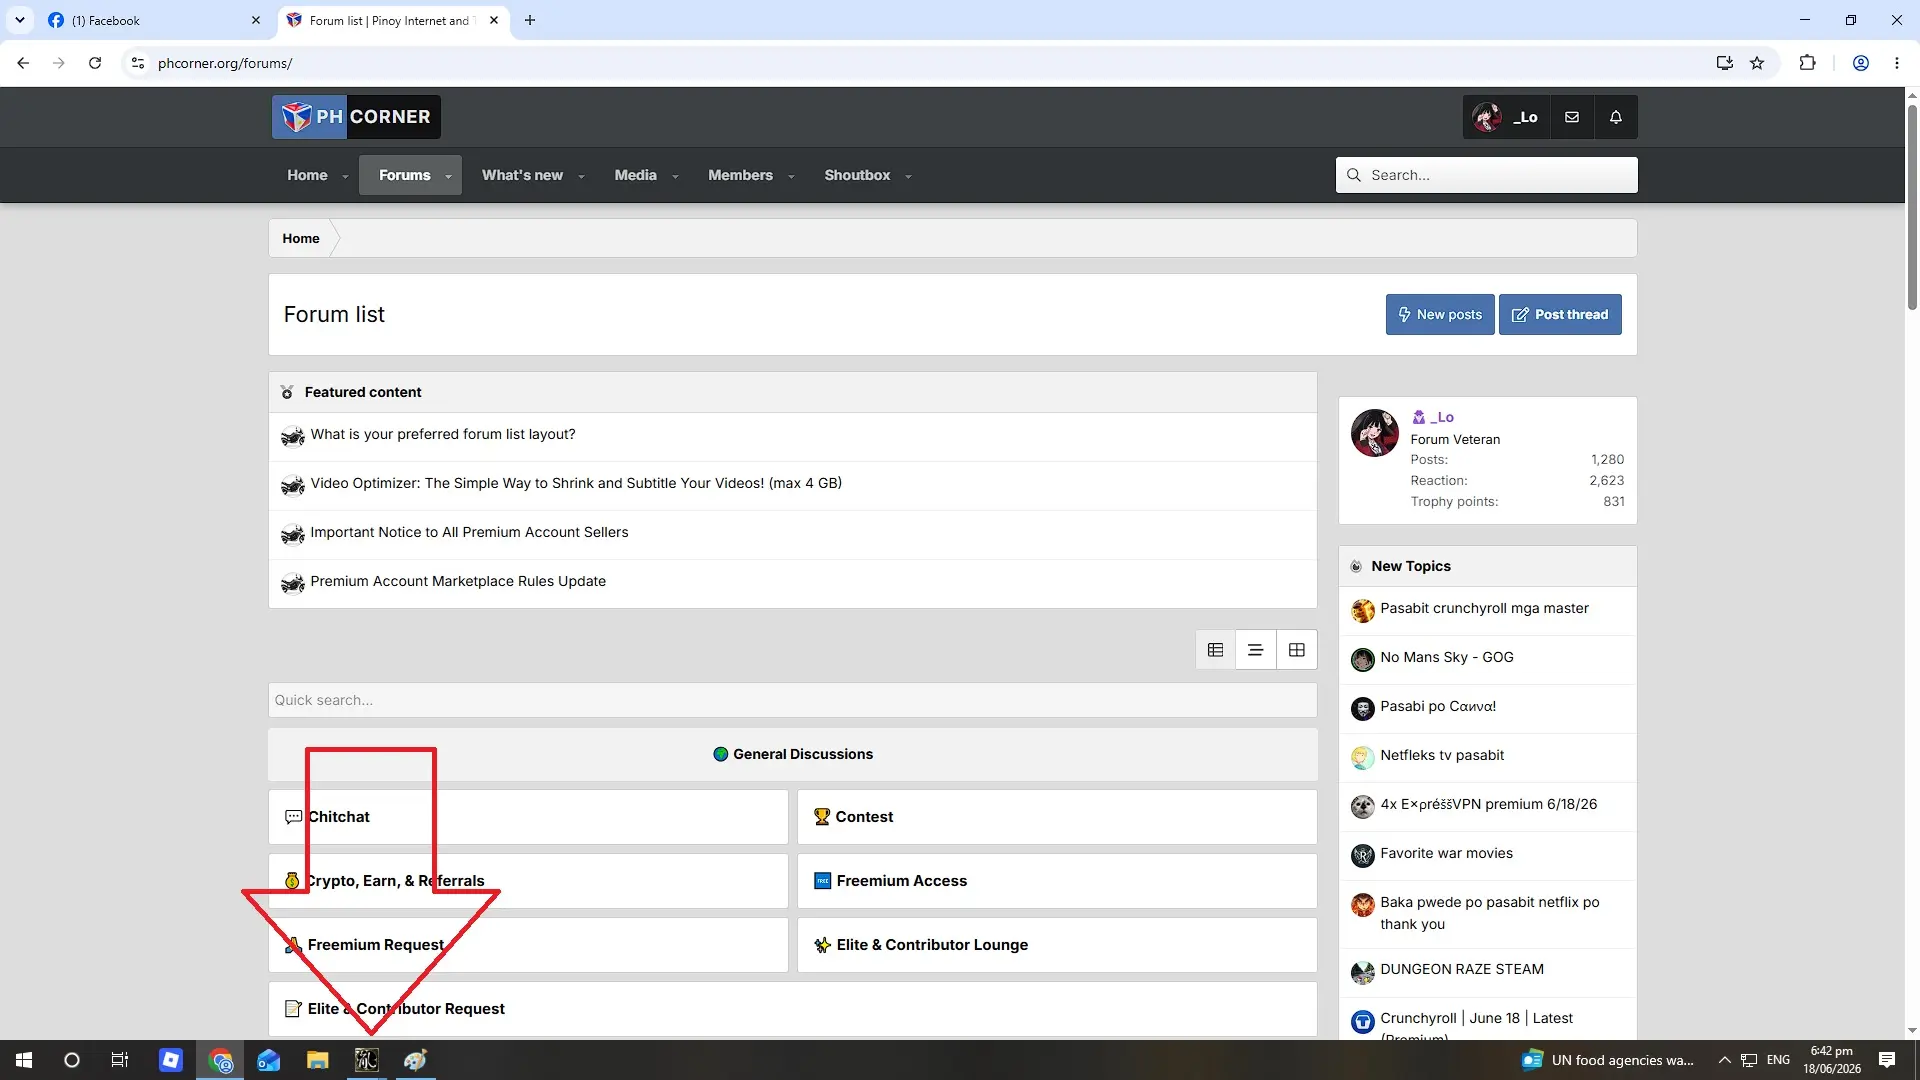Expand the Shoutbox dropdown arrow
Screen dimensions: 1920x1080
pos(908,176)
